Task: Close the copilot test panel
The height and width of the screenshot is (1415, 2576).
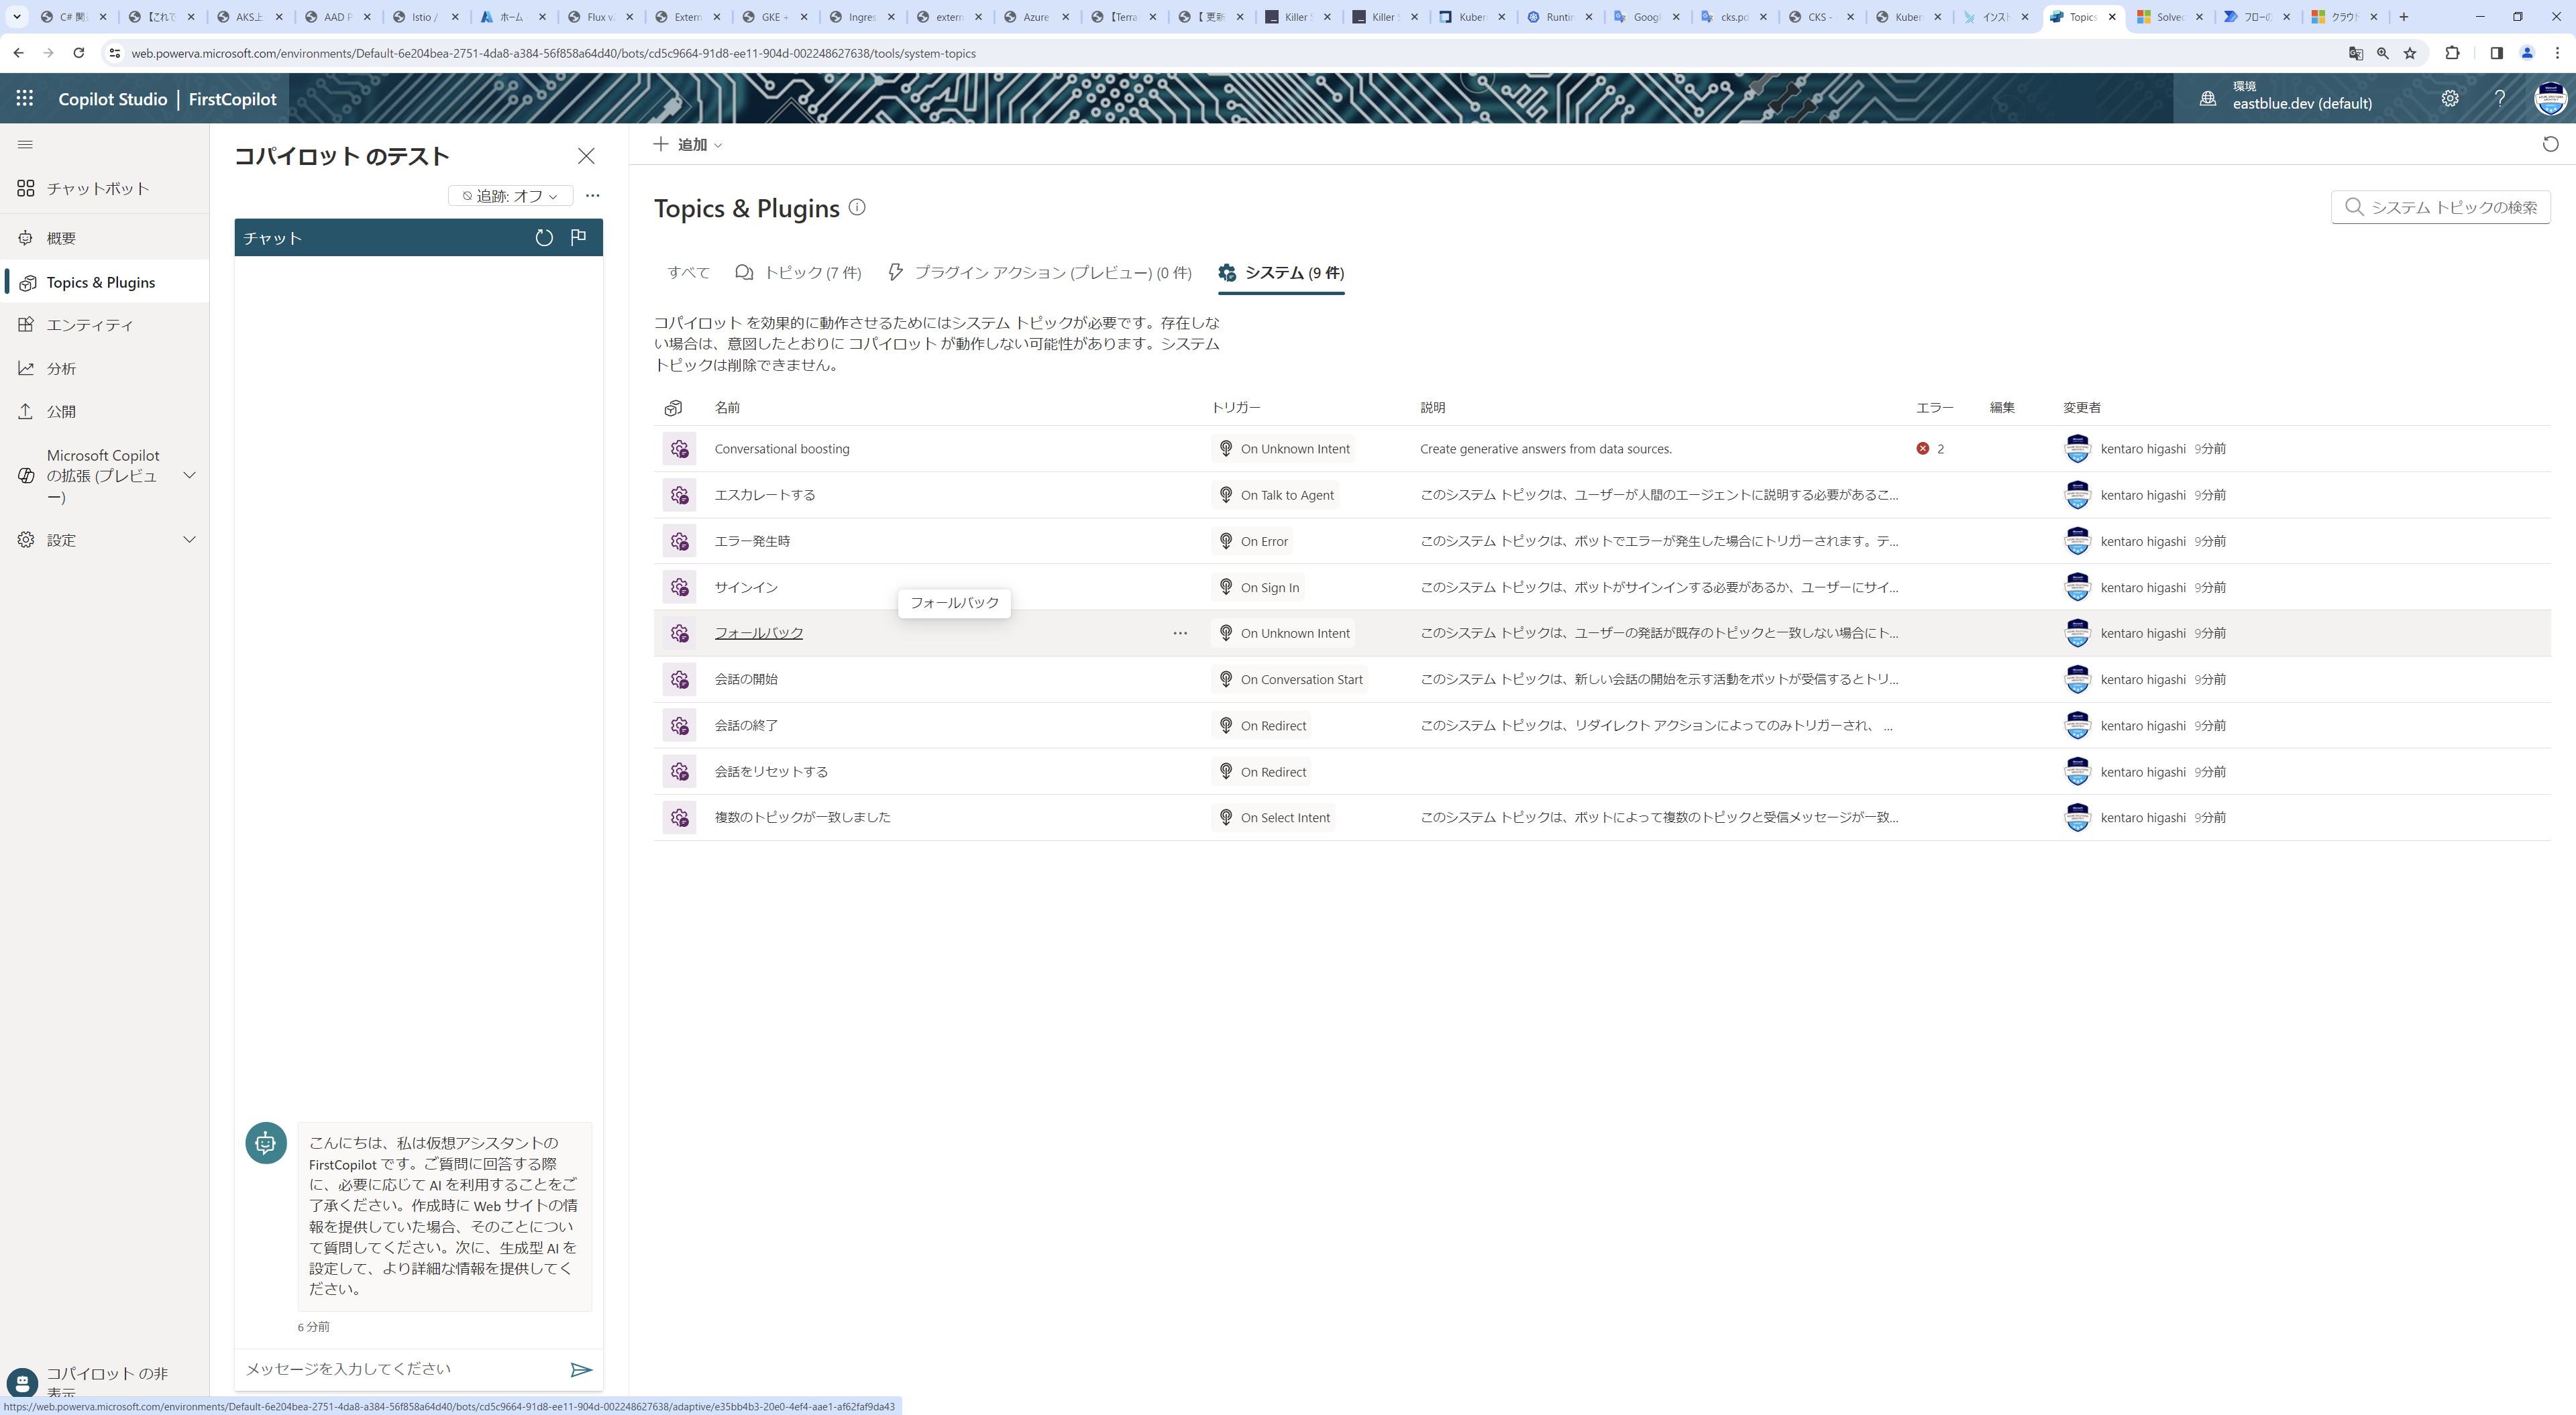Action: click(x=586, y=155)
